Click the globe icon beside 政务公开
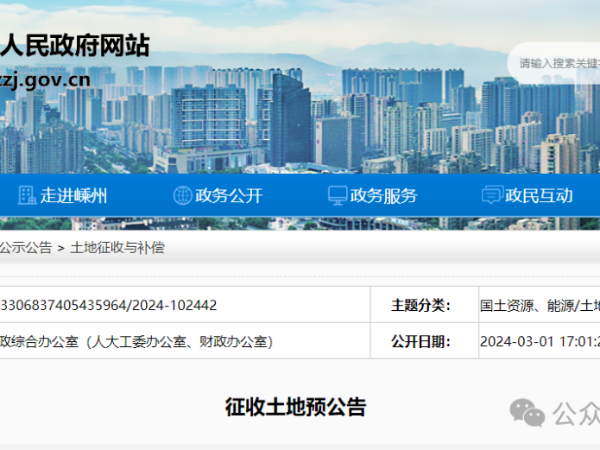The width and height of the screenshot is (600, 450). (x=183, y=196)
